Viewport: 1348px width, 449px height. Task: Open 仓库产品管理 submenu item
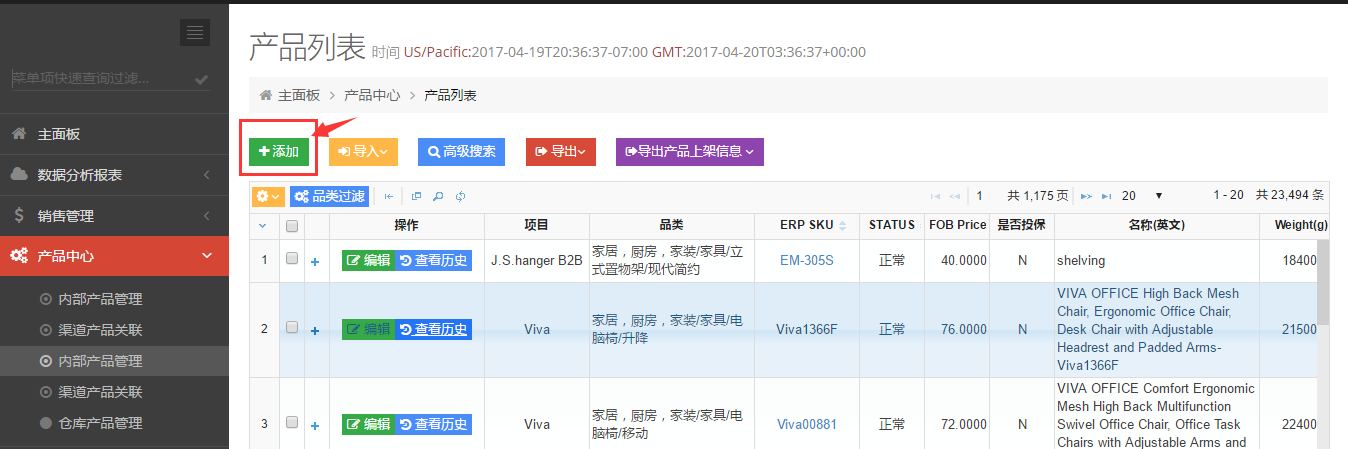tap(99, 423)
